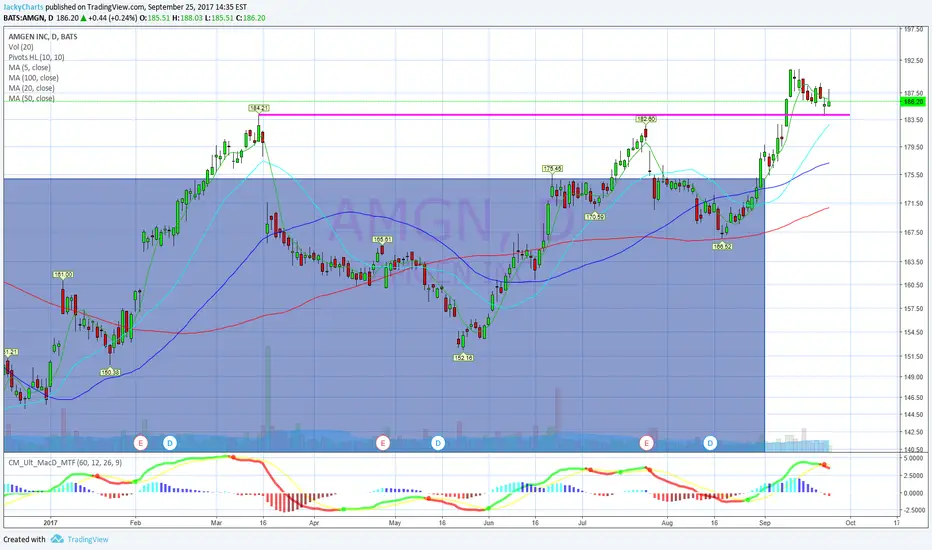The height and width of the screenshot is (550, 932).
Task: Click the Jun label on time axis
Action: pyautogui.click(x=489, y=523)
